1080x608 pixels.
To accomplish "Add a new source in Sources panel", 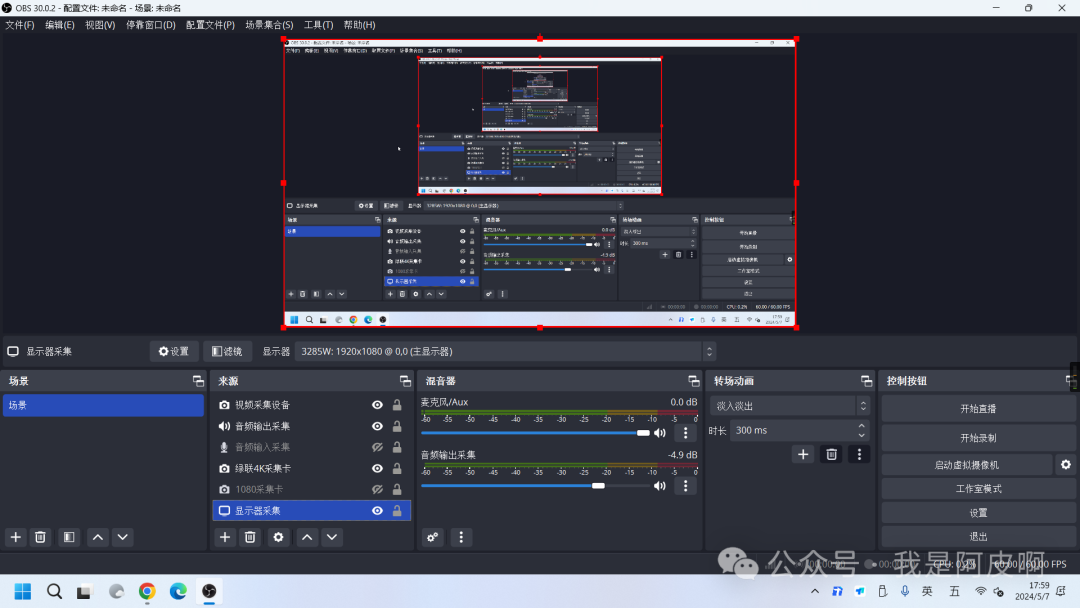I will (x=225, y=537).
